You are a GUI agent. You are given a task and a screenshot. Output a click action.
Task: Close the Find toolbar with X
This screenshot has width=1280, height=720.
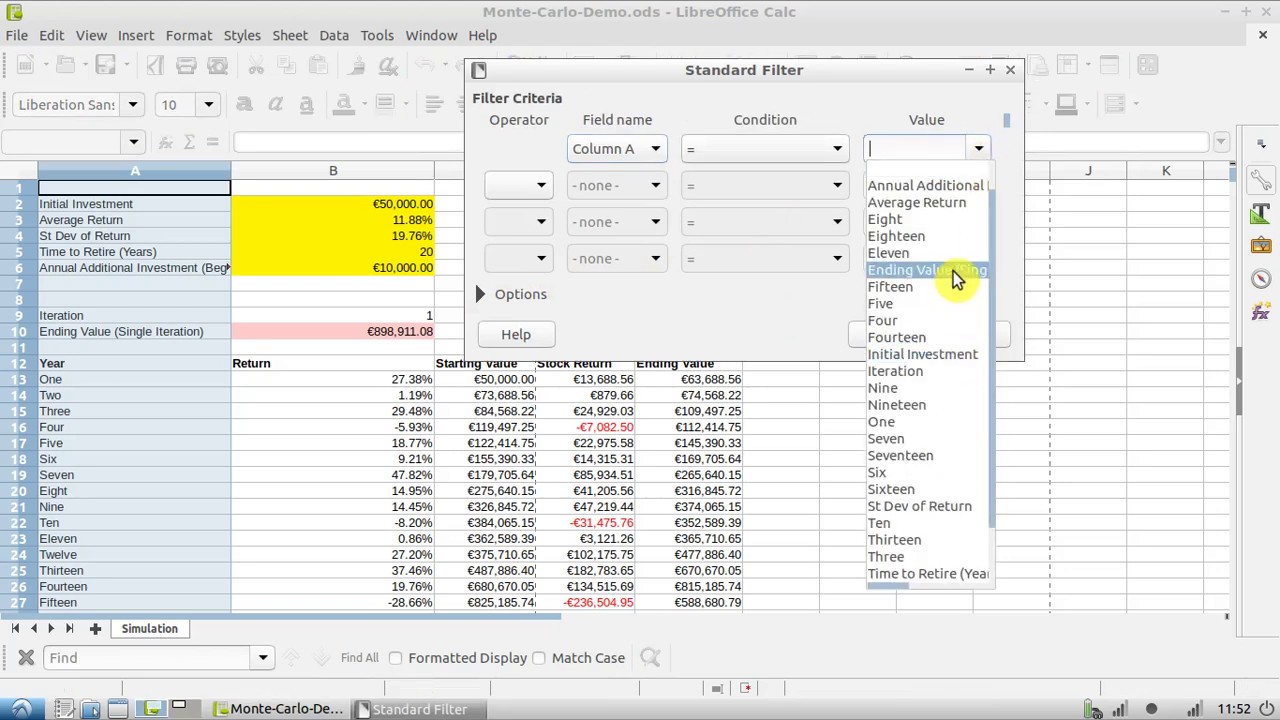point(26,657)
